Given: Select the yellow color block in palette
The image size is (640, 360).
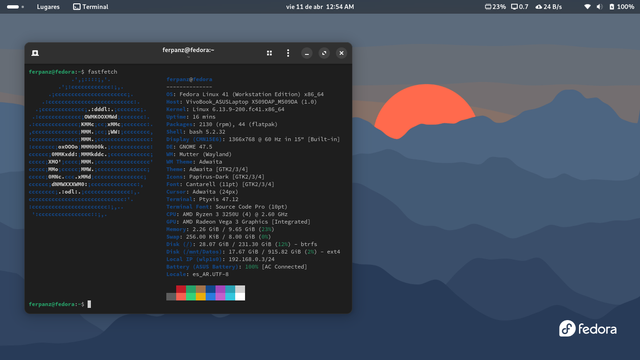Looking at the screenshot, I should pyautogui.click(x=200, y=297).
